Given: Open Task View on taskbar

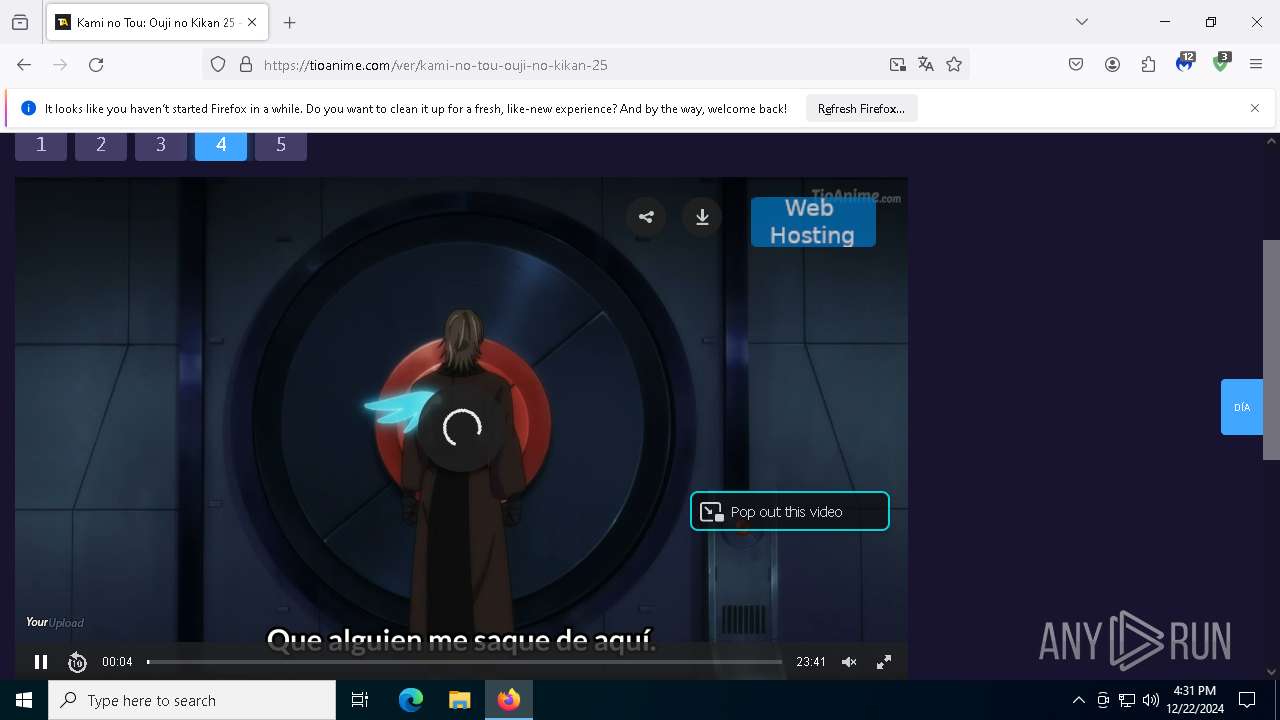Looking at the screenshot, I should pyautogui.click(x=360, y=700).
